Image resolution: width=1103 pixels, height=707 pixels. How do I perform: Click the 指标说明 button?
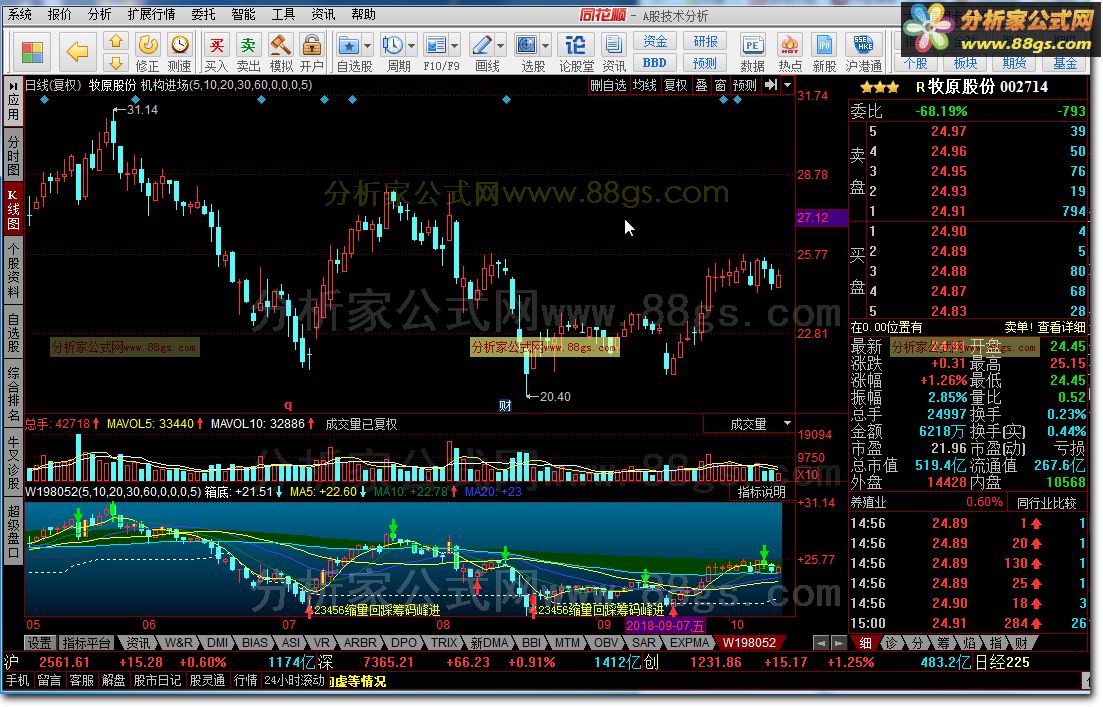pyautogui.click(x=761, y=492)
